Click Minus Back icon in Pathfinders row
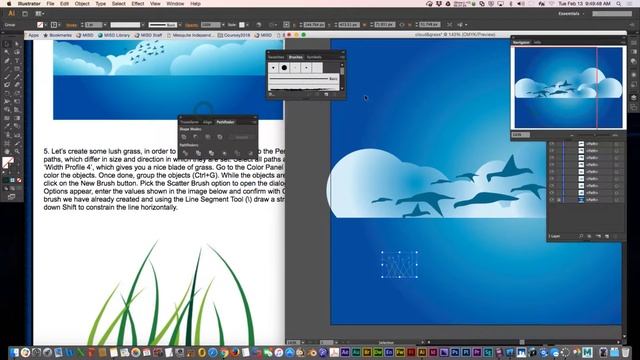640x360 pixels. point(250,153)
